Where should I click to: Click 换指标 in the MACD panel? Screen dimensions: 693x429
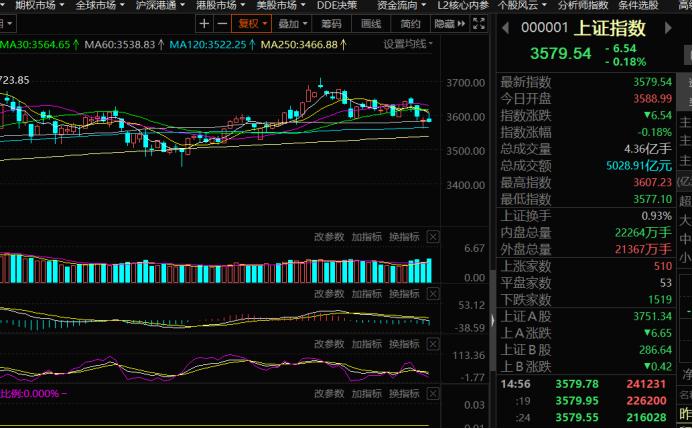coord(404,293)
